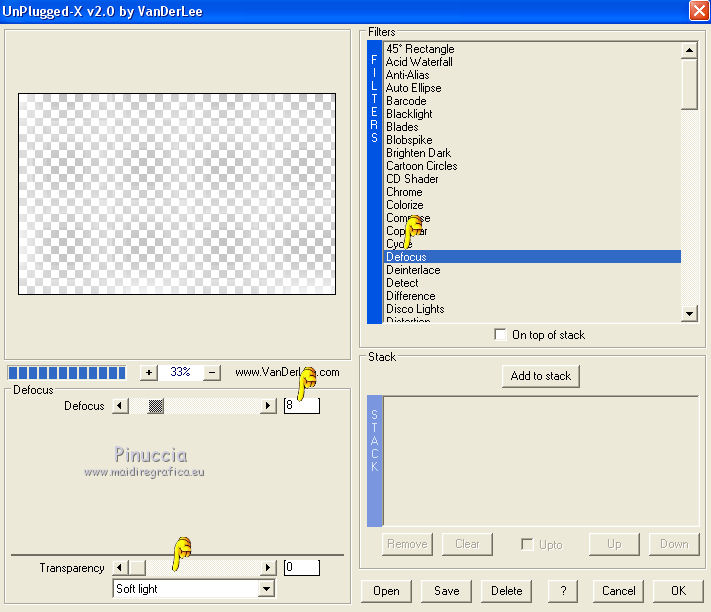The height and width of the screenshot is (612, 711).
Task: Click the Transparency value field showing 0
Action: (302, 567)
